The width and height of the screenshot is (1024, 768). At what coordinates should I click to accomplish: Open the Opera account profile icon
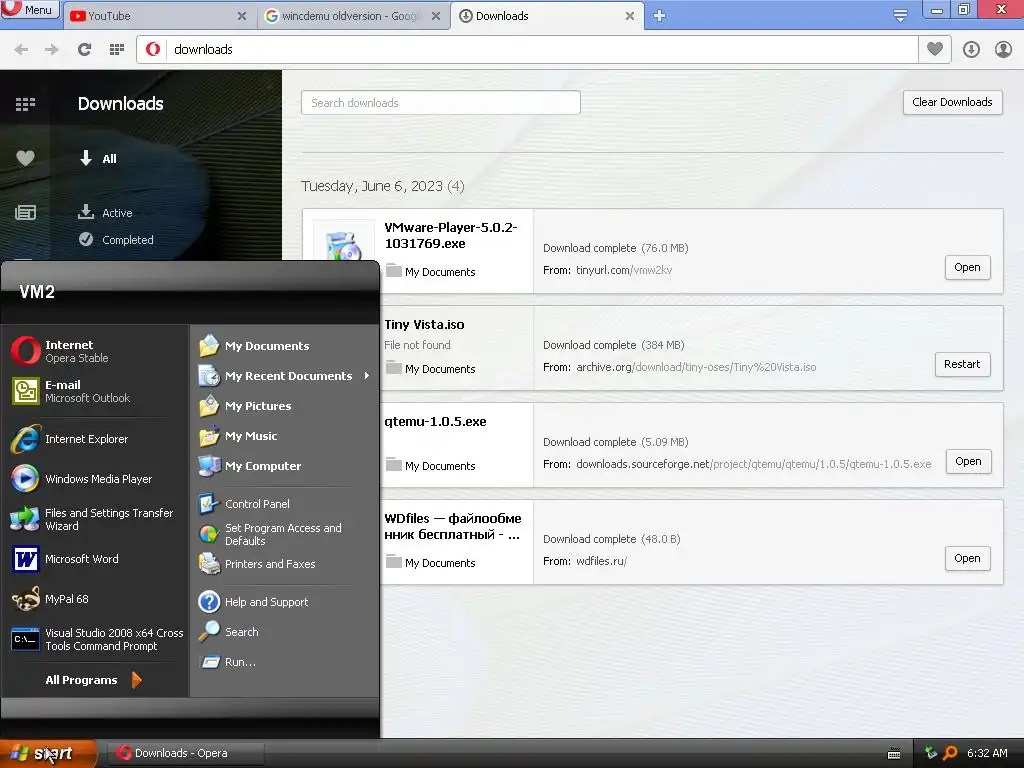coord(1003,49)
